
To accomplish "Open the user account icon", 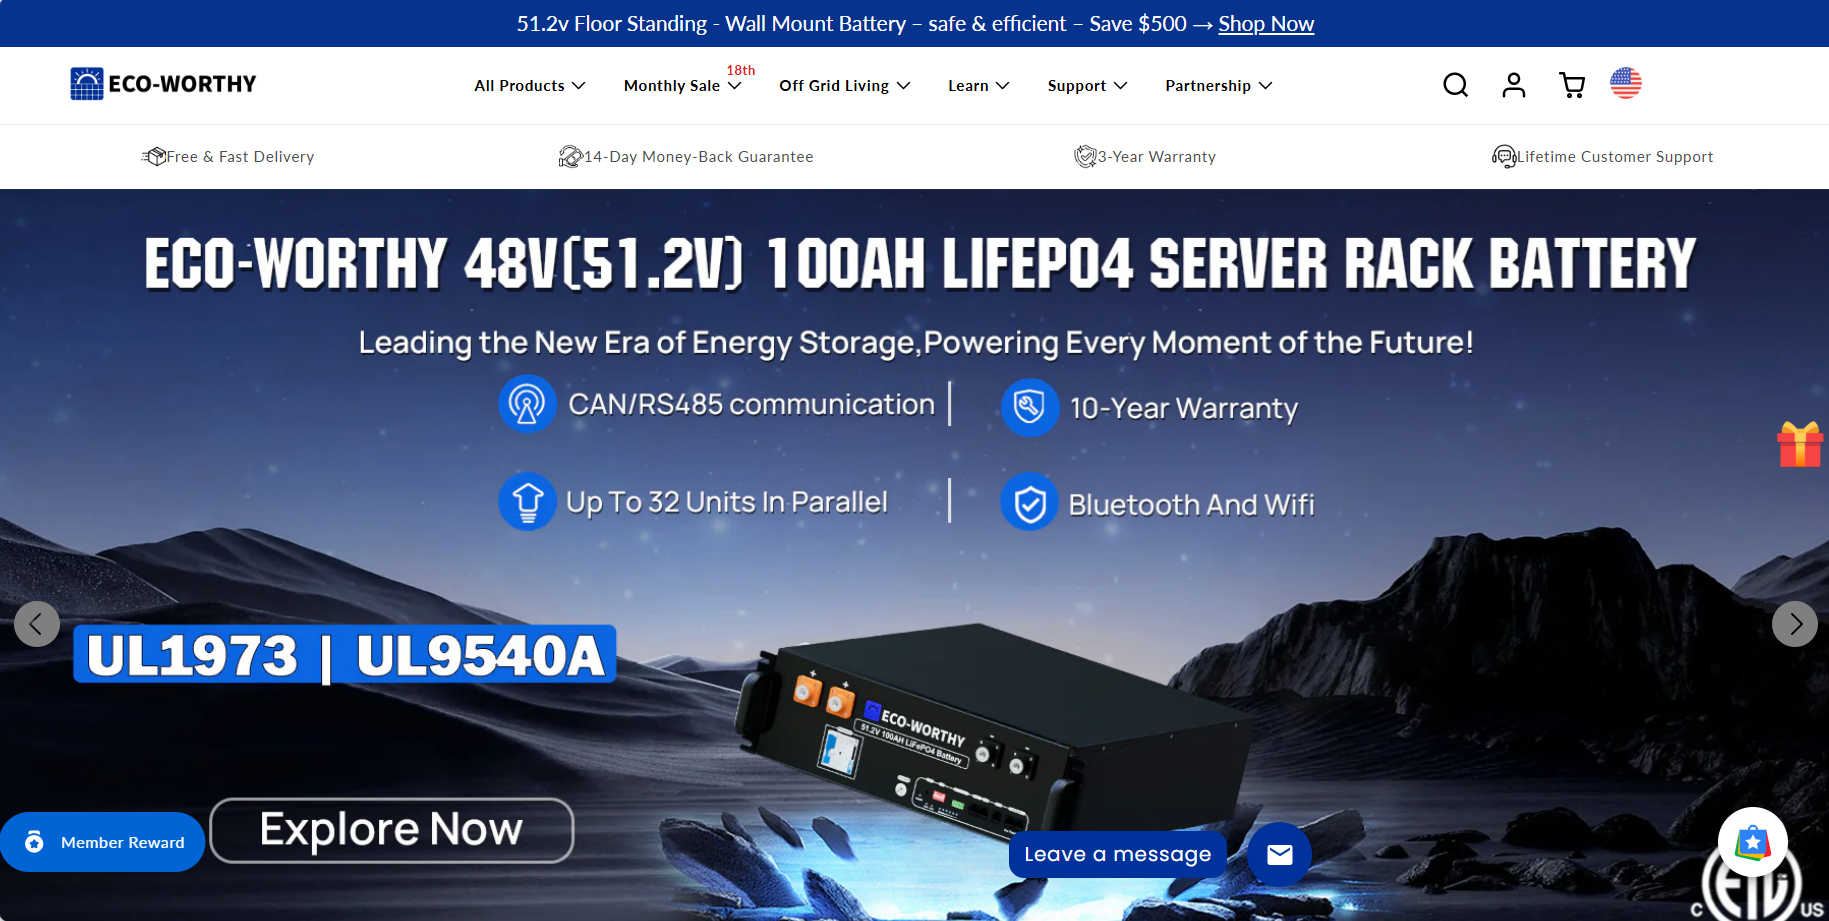I will click(x=1513, y=85).
